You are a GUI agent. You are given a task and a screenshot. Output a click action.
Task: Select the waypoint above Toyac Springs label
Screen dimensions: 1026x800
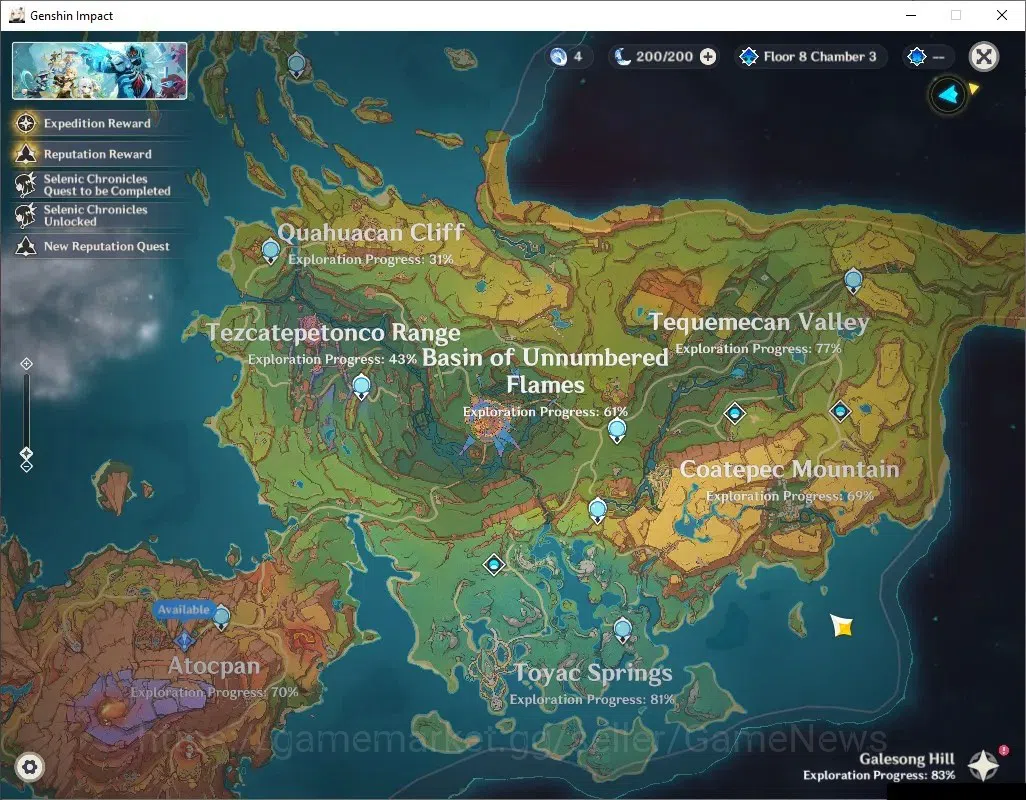tap(622, 631)
